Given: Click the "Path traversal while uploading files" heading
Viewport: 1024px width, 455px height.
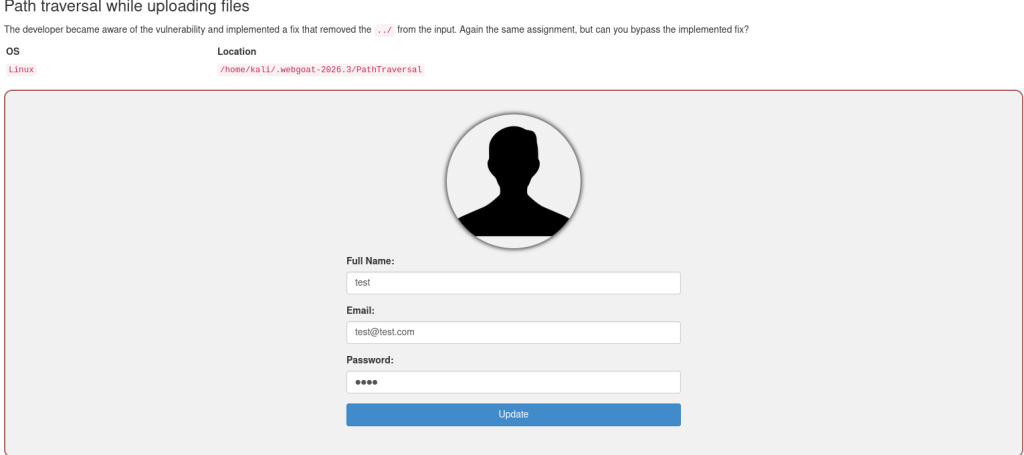Looking at the screenshot, I should click(127, 7).
